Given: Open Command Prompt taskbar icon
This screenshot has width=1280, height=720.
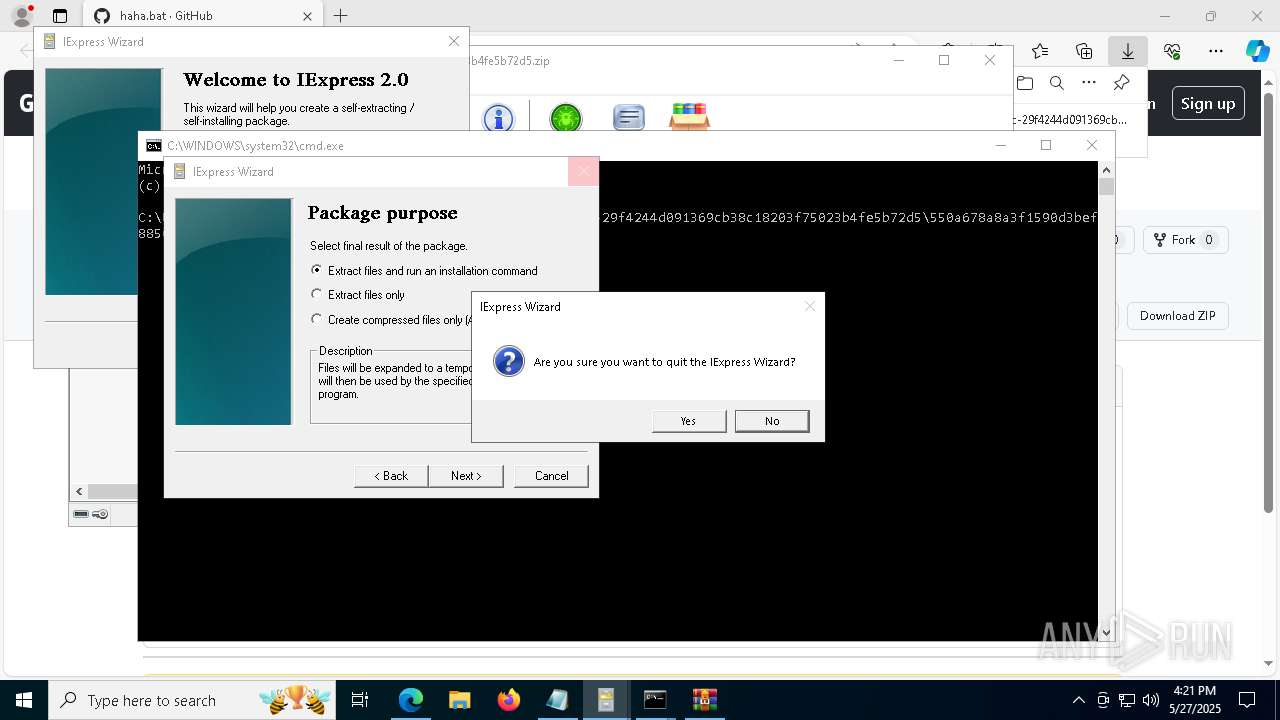Looking at the screenshot, I should [x=655, y=700].
